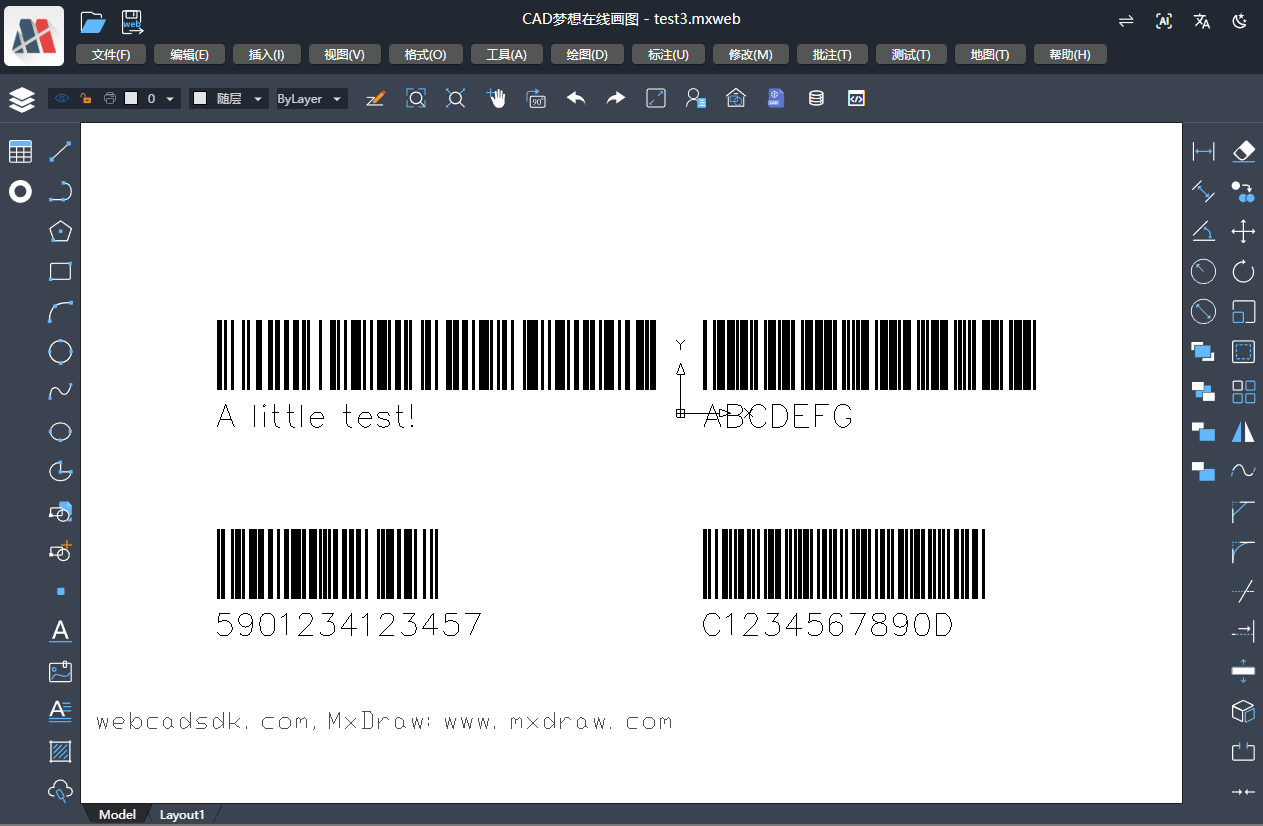Toggle dark mode moon icon

pos(1240,21)
